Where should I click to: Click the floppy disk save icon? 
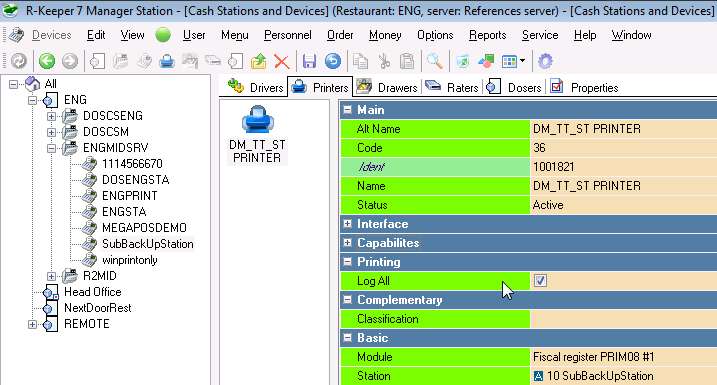coord(310,61)
